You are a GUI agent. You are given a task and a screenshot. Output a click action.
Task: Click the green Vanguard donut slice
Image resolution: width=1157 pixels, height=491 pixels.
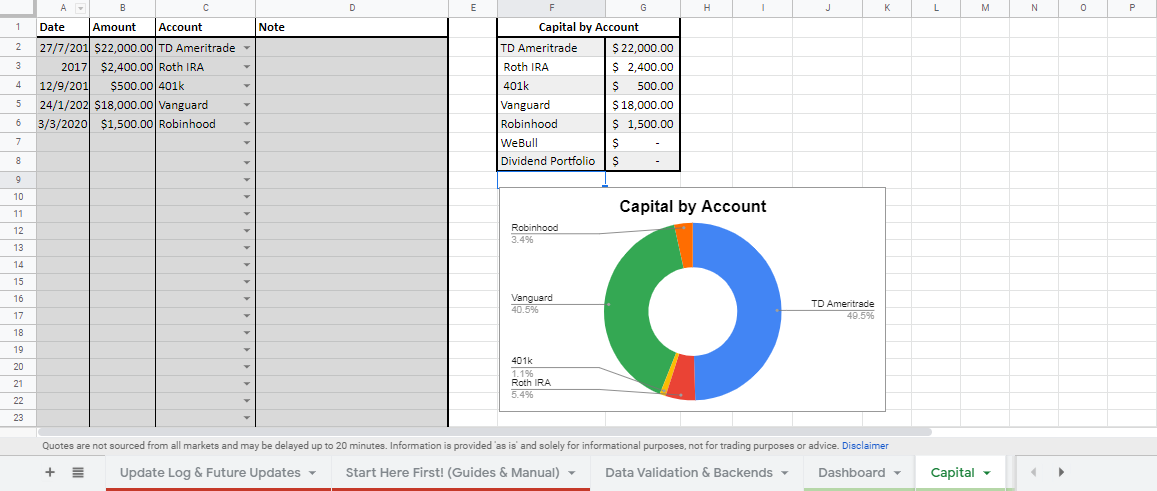pos(627,303)
